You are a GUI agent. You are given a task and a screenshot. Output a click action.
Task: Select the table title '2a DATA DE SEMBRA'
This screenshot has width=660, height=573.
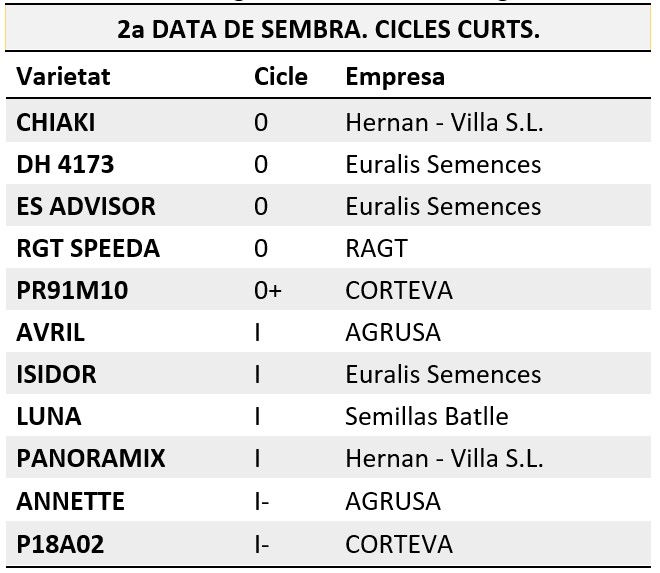tap(328, 29)
